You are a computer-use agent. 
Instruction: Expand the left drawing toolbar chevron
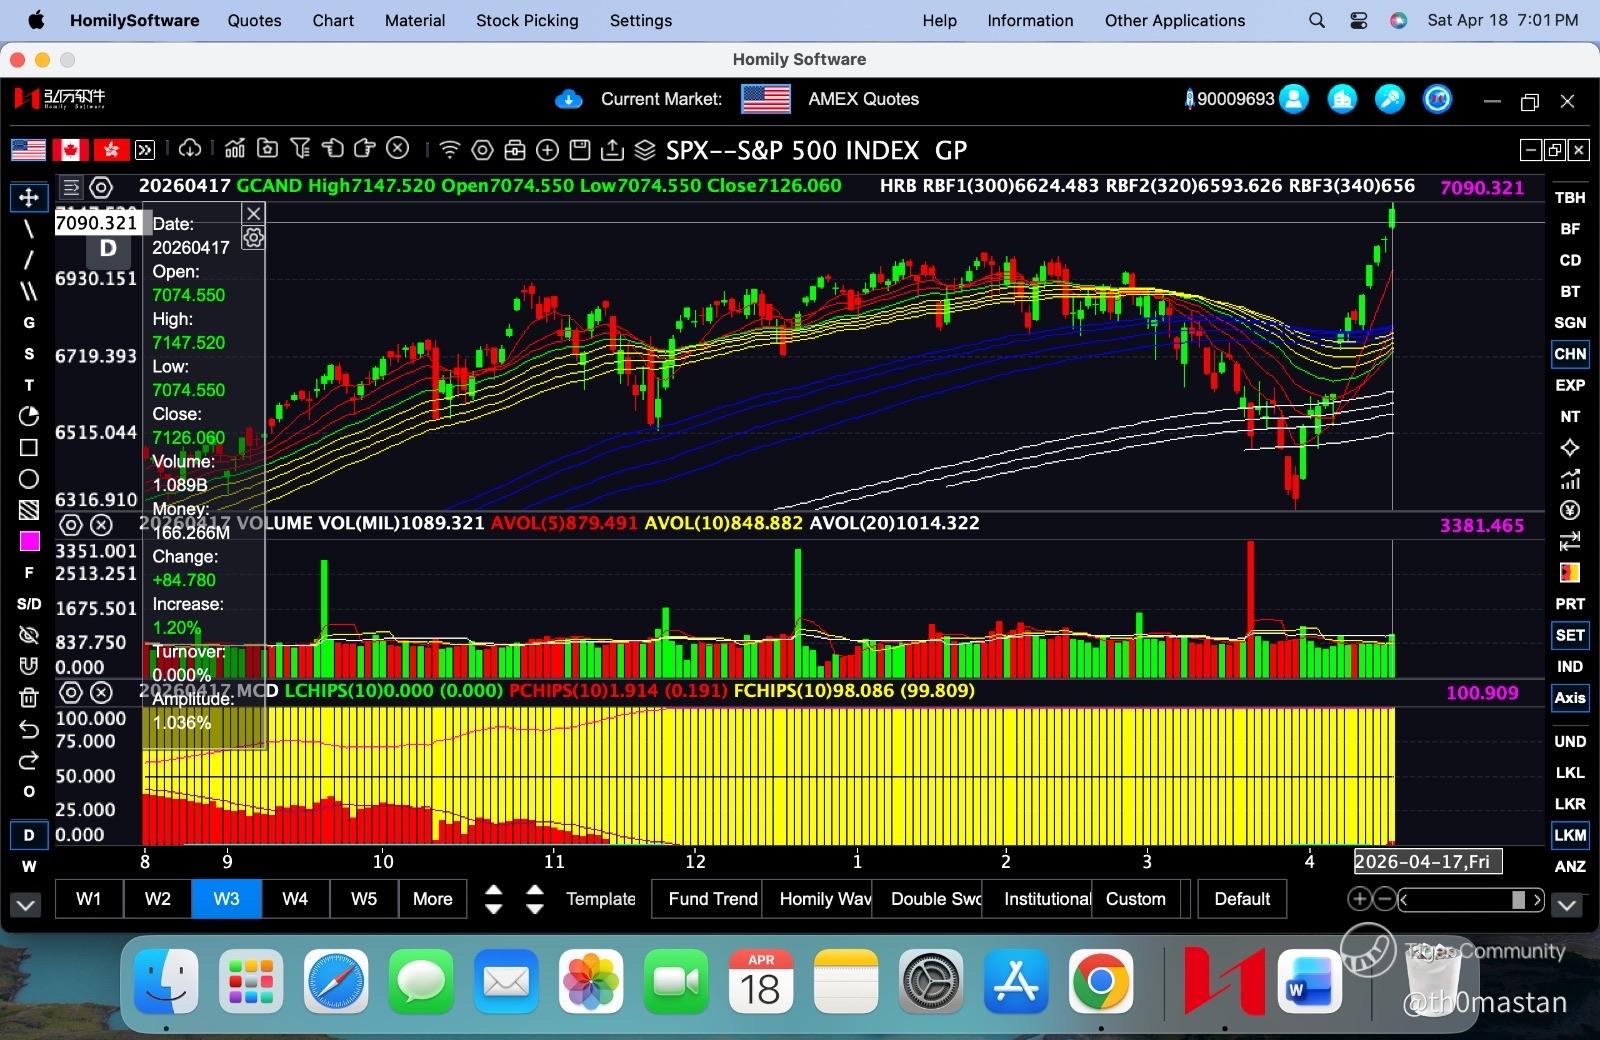pos(26,905)
